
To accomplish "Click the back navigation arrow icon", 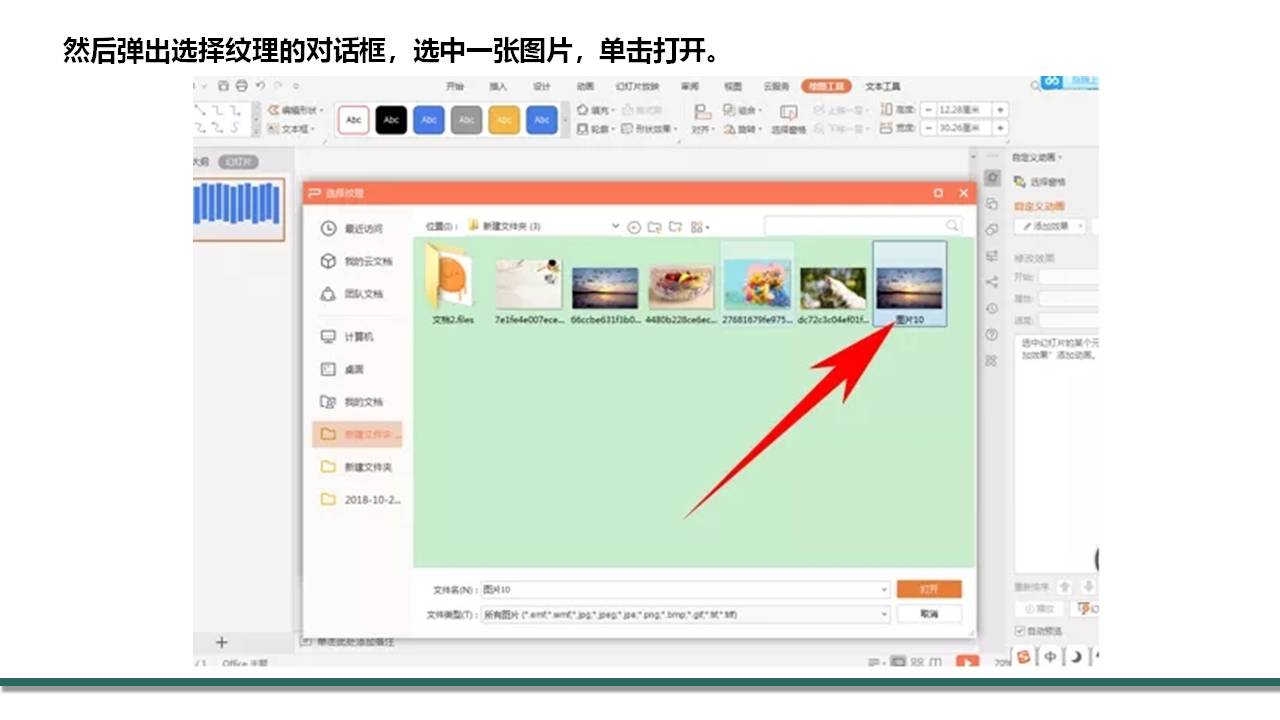I will click(x=634, y=227).
